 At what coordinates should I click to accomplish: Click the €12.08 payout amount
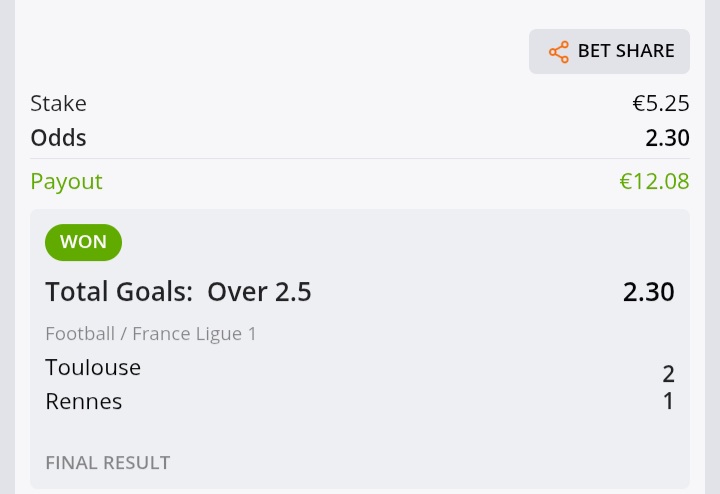coord(654,181)
